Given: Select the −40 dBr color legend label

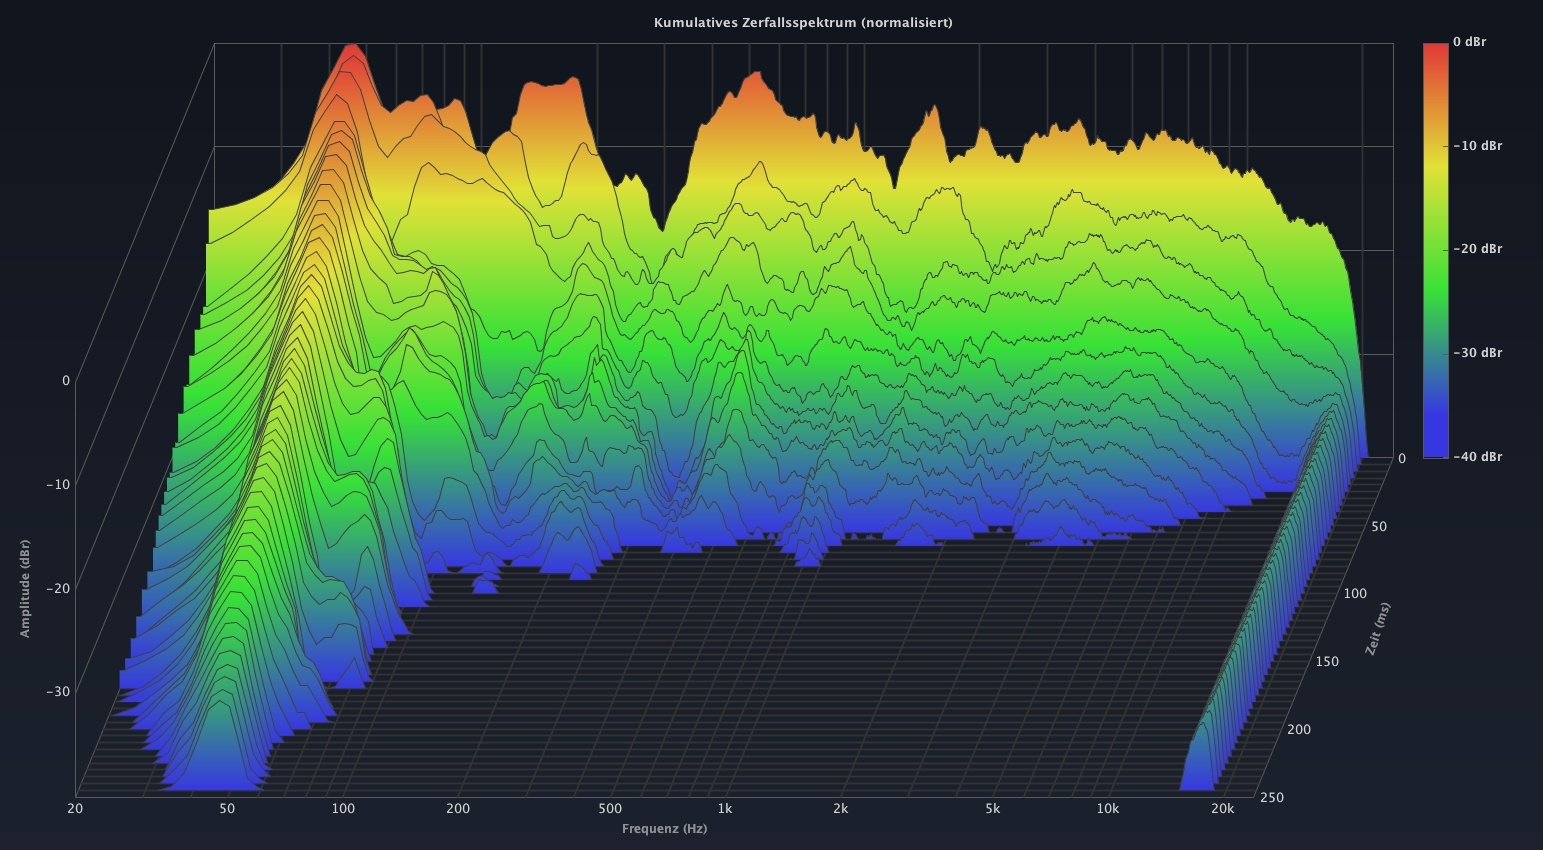Looking at the screenshot, I should 1477,457.
